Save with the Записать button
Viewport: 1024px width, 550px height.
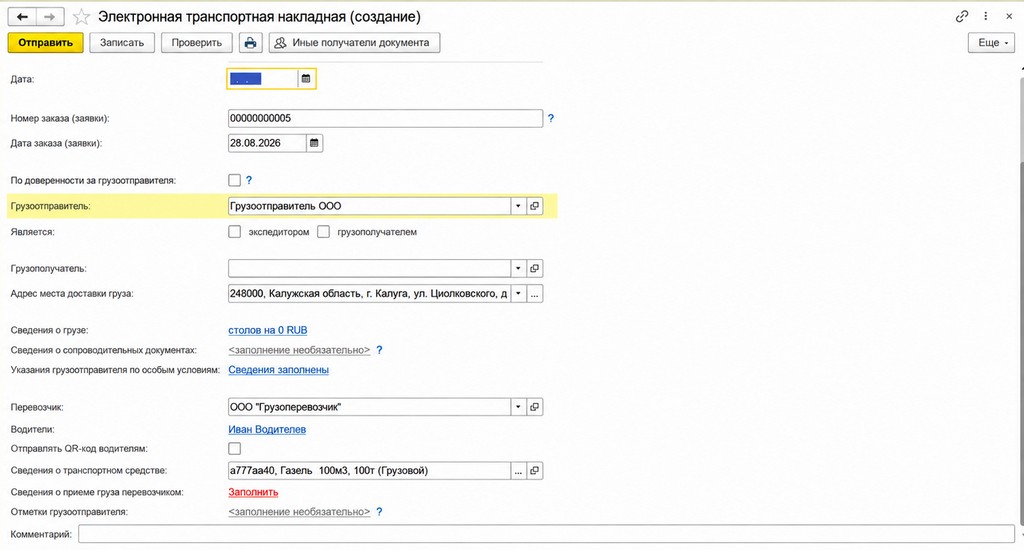122,42
